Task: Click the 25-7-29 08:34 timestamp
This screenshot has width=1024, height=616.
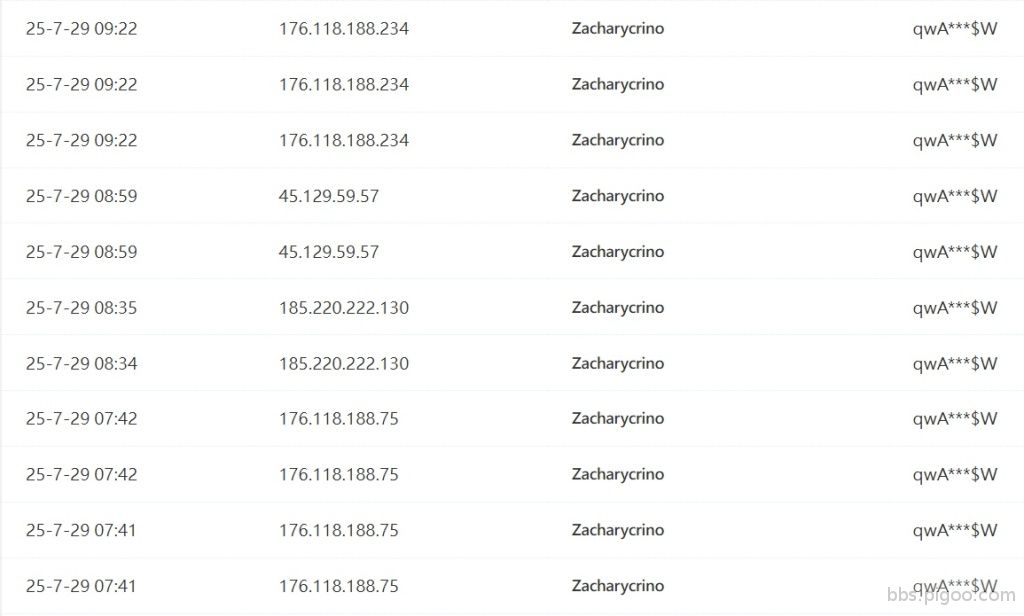Action: coord(82,364)
